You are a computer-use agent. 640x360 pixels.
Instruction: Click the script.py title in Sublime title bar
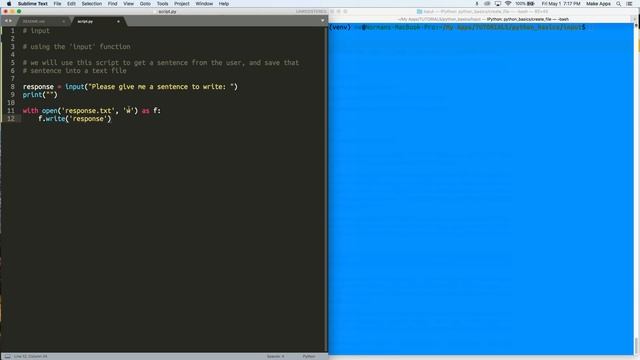[167, 12]
